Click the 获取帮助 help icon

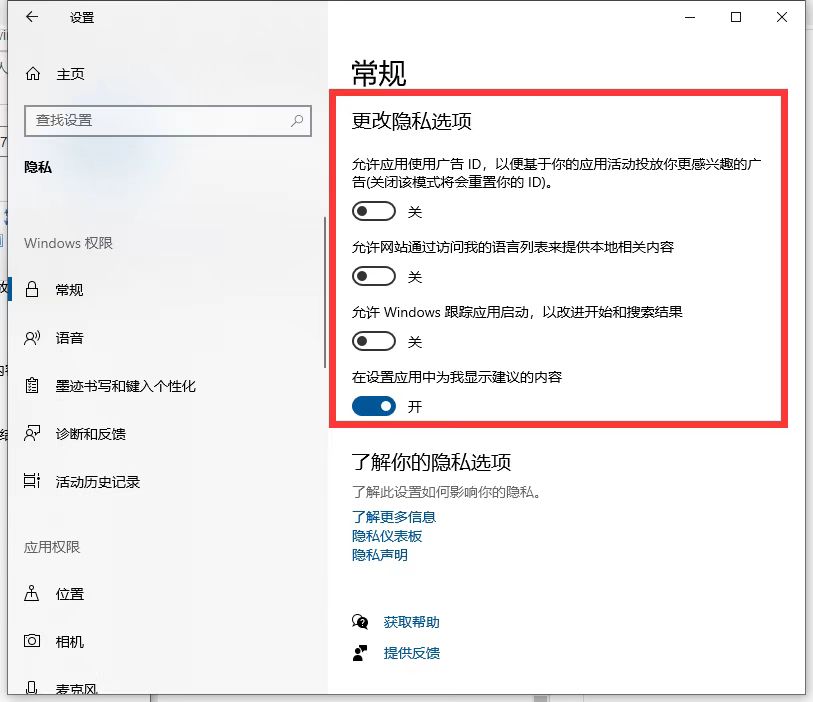click(x=361, y=621)
